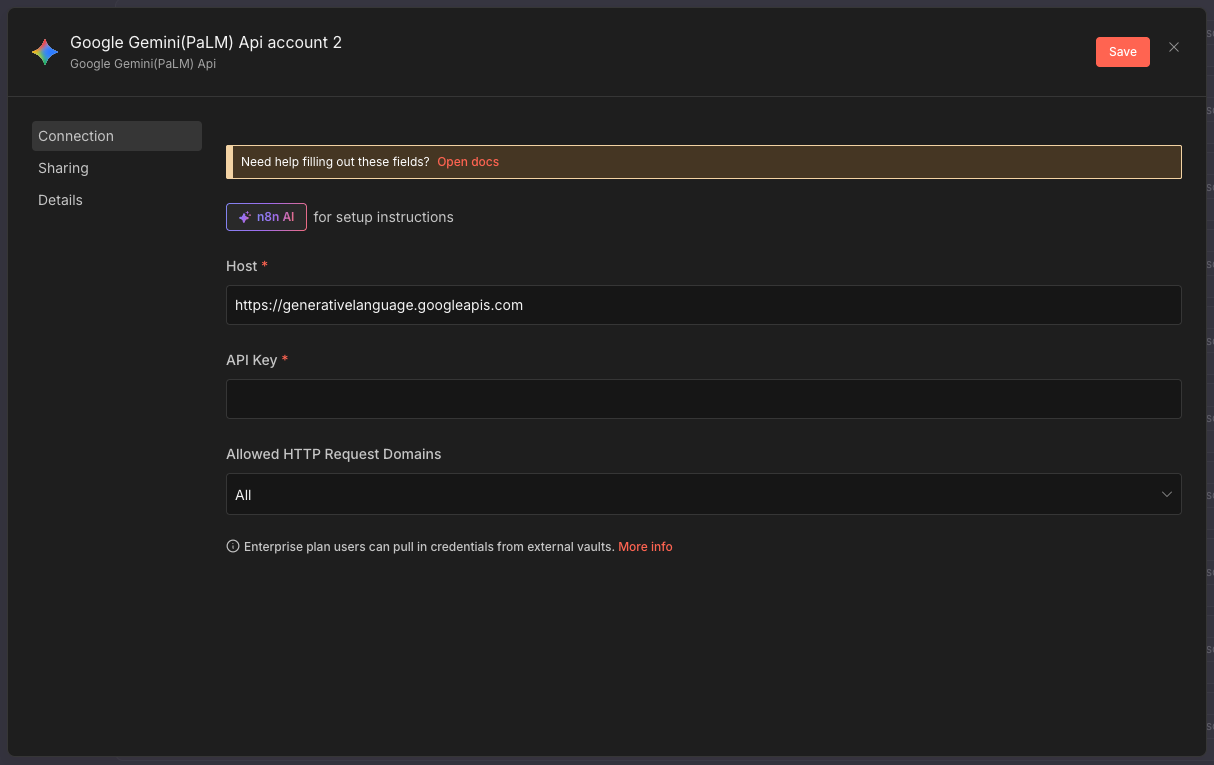Screen dimensions: 1214x765
Task: Open the n8n AI setup instructions
Action: click(266, 216)
